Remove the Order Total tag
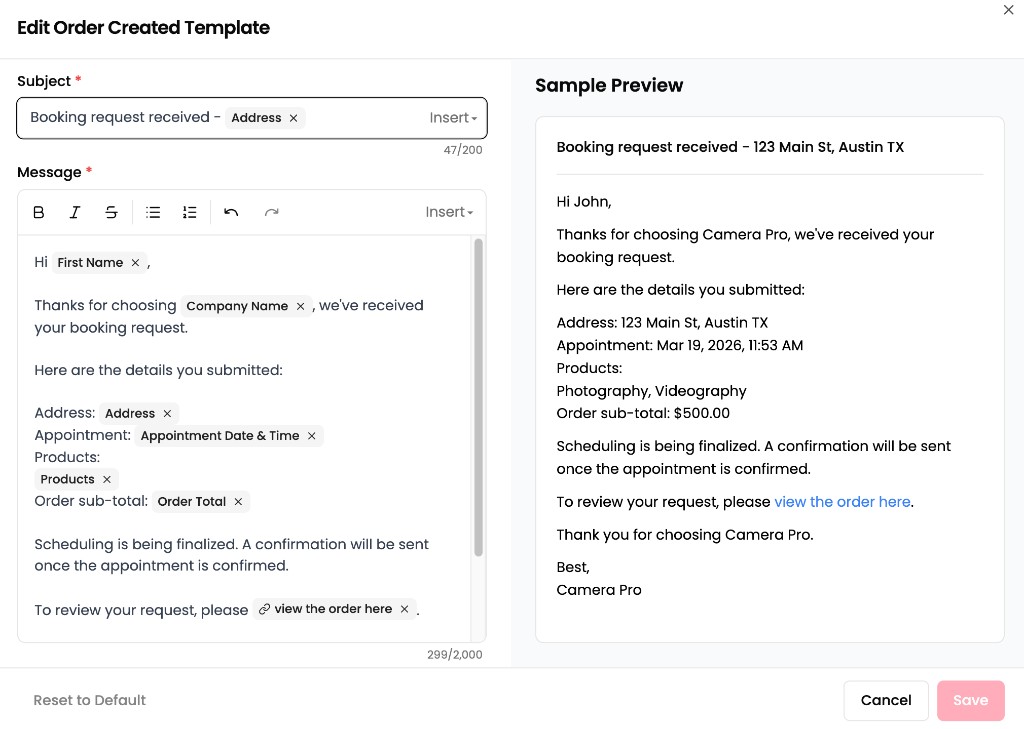The height and width of the screenshot is (729, 1024). point(238,502)
